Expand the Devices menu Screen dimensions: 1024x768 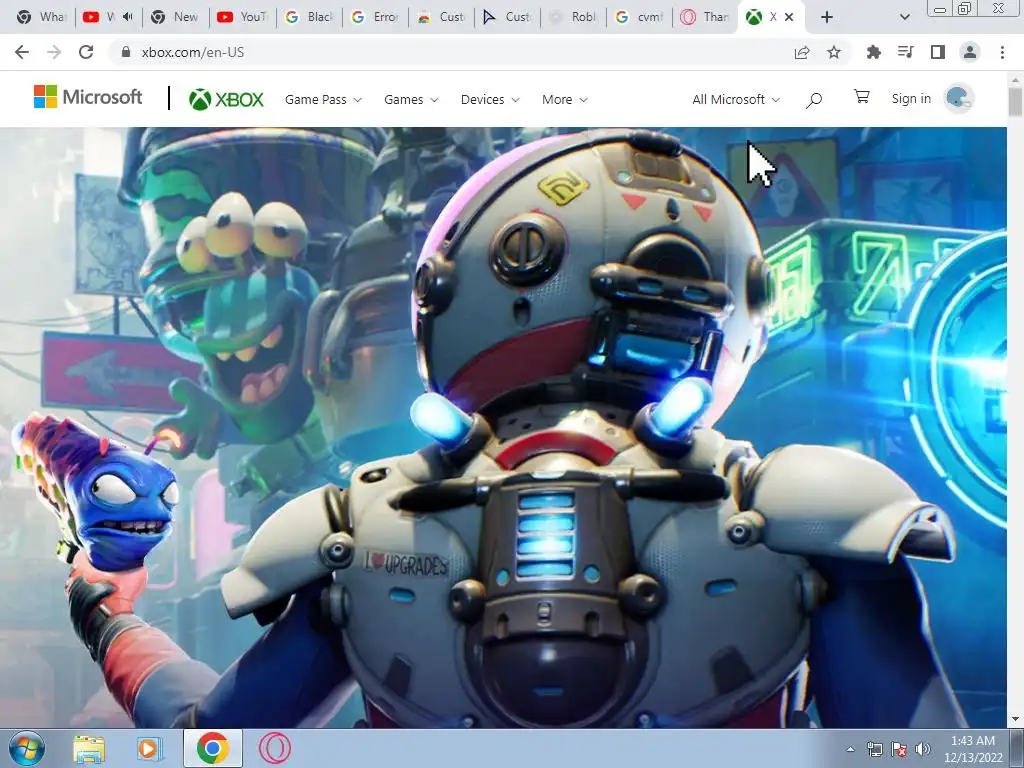click(x=490, y=99)
